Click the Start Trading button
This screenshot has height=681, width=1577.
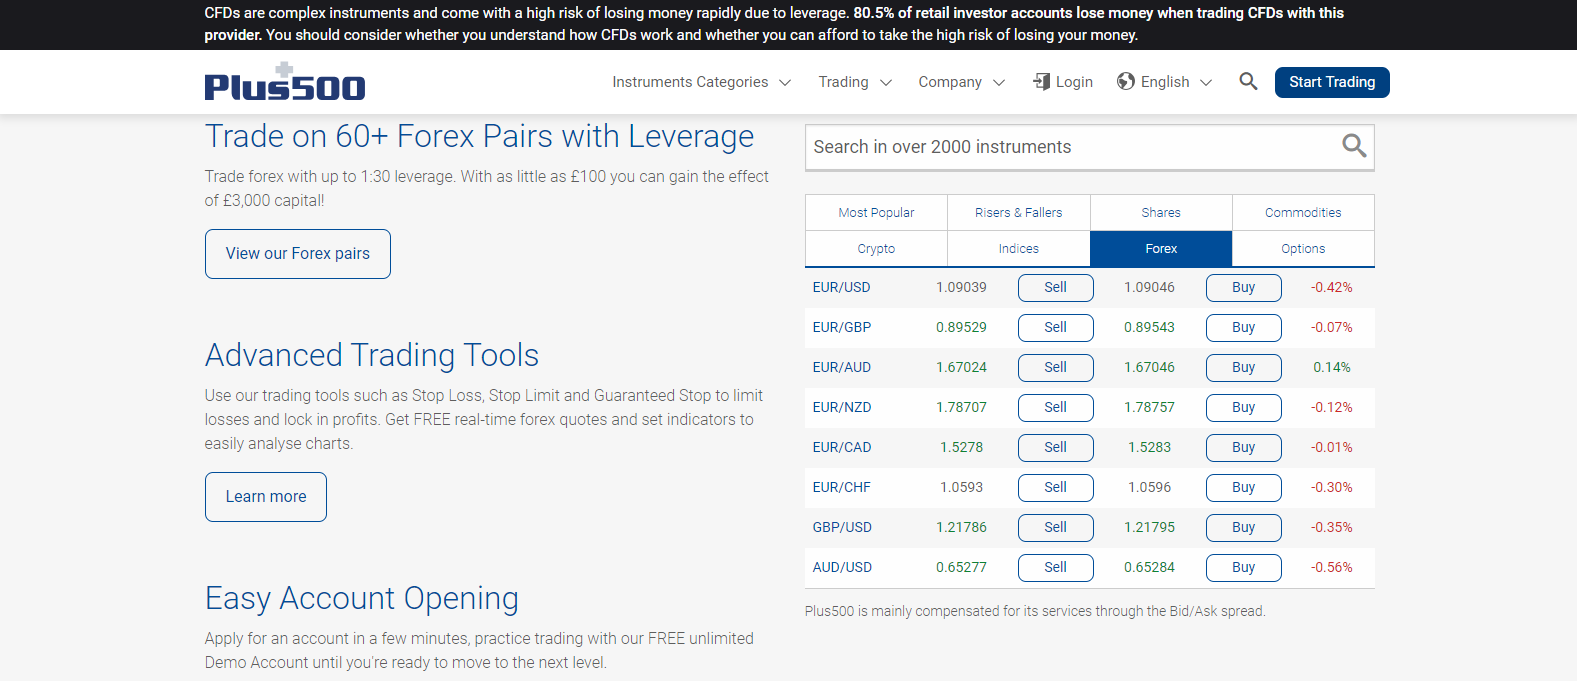[x=1332, y=82]
